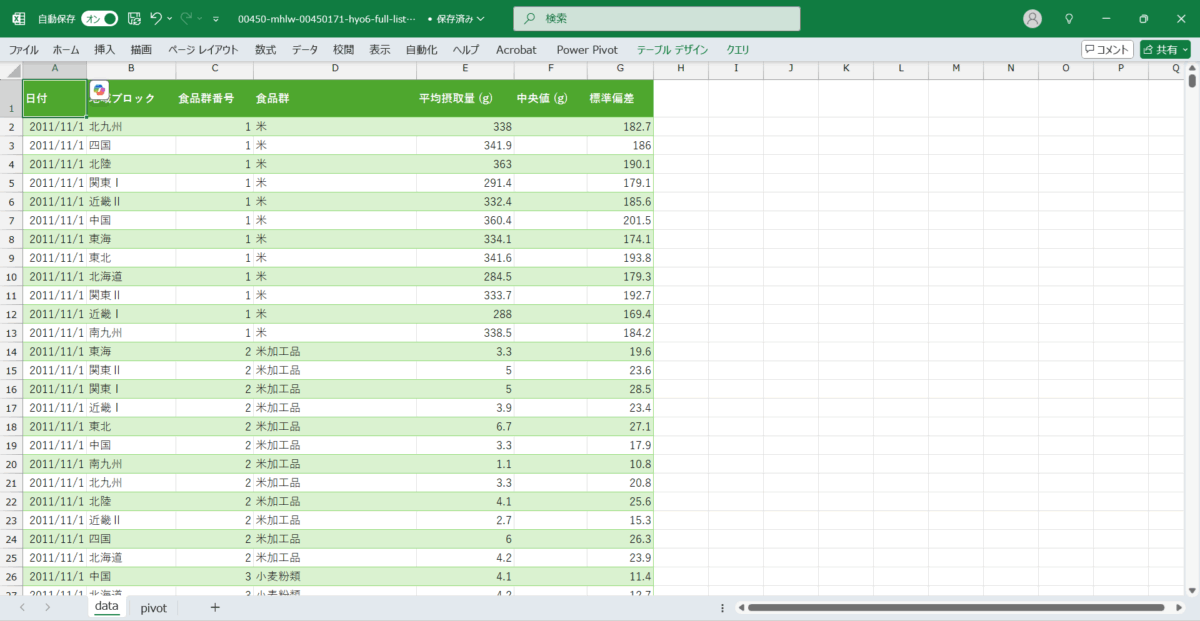Screen dimensions: 1200x621
Task: Click the lightbulb icon in title bar
Action: [1069, 19]
